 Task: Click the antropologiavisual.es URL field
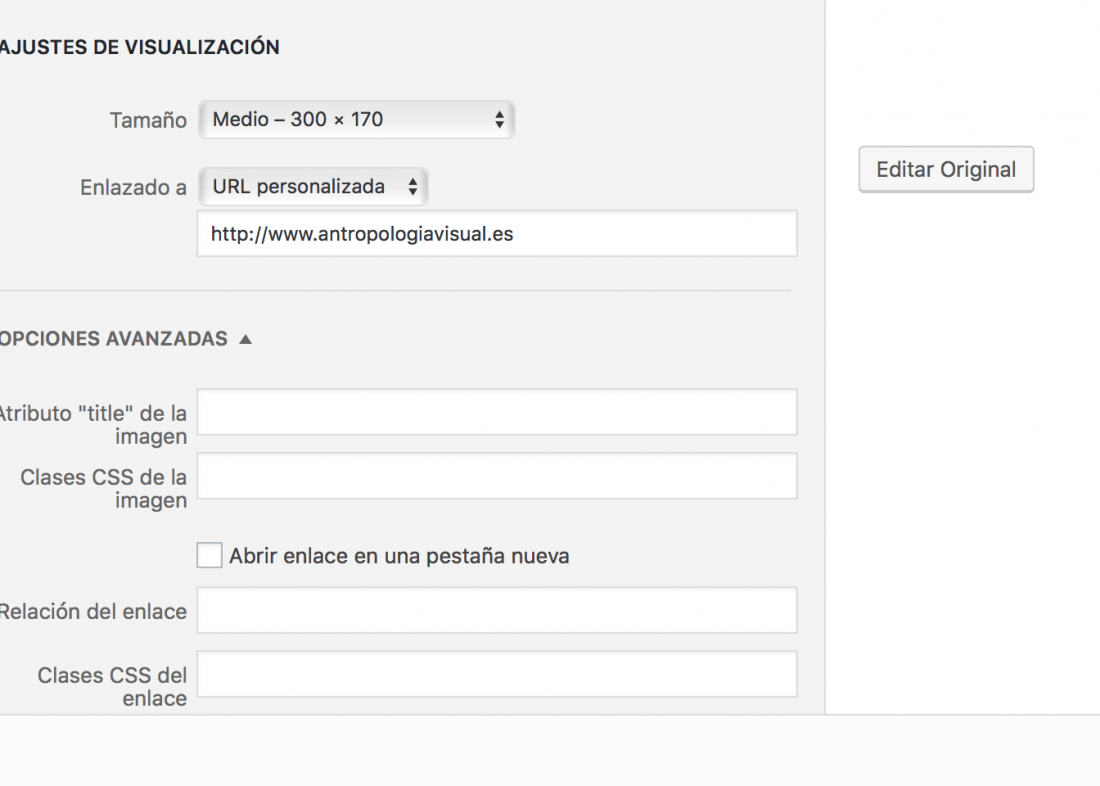[x=497, y=234]
